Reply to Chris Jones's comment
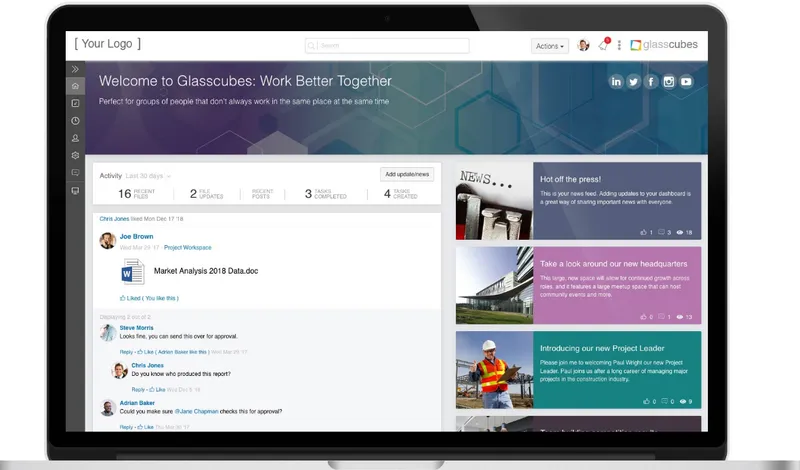The height and width of the screenshot is (470, 800). pyautogui.click(x=138, y=389)
